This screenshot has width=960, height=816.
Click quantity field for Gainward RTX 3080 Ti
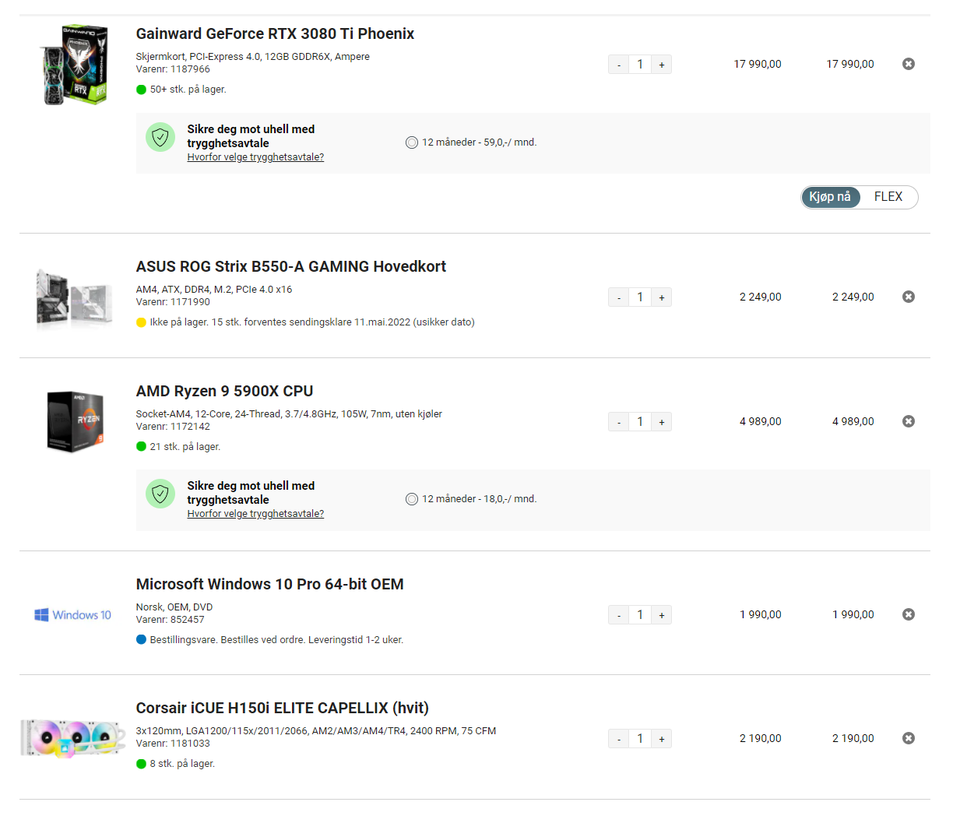coord(640,64)
